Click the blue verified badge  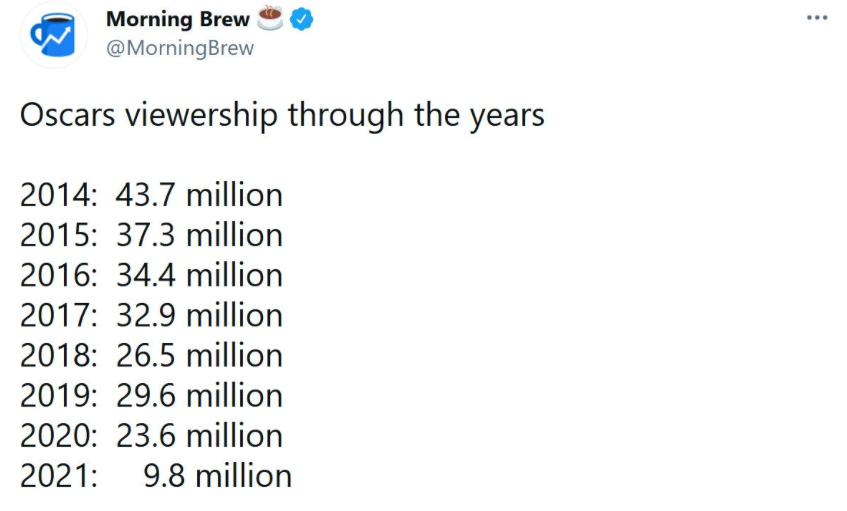[300, 20]
